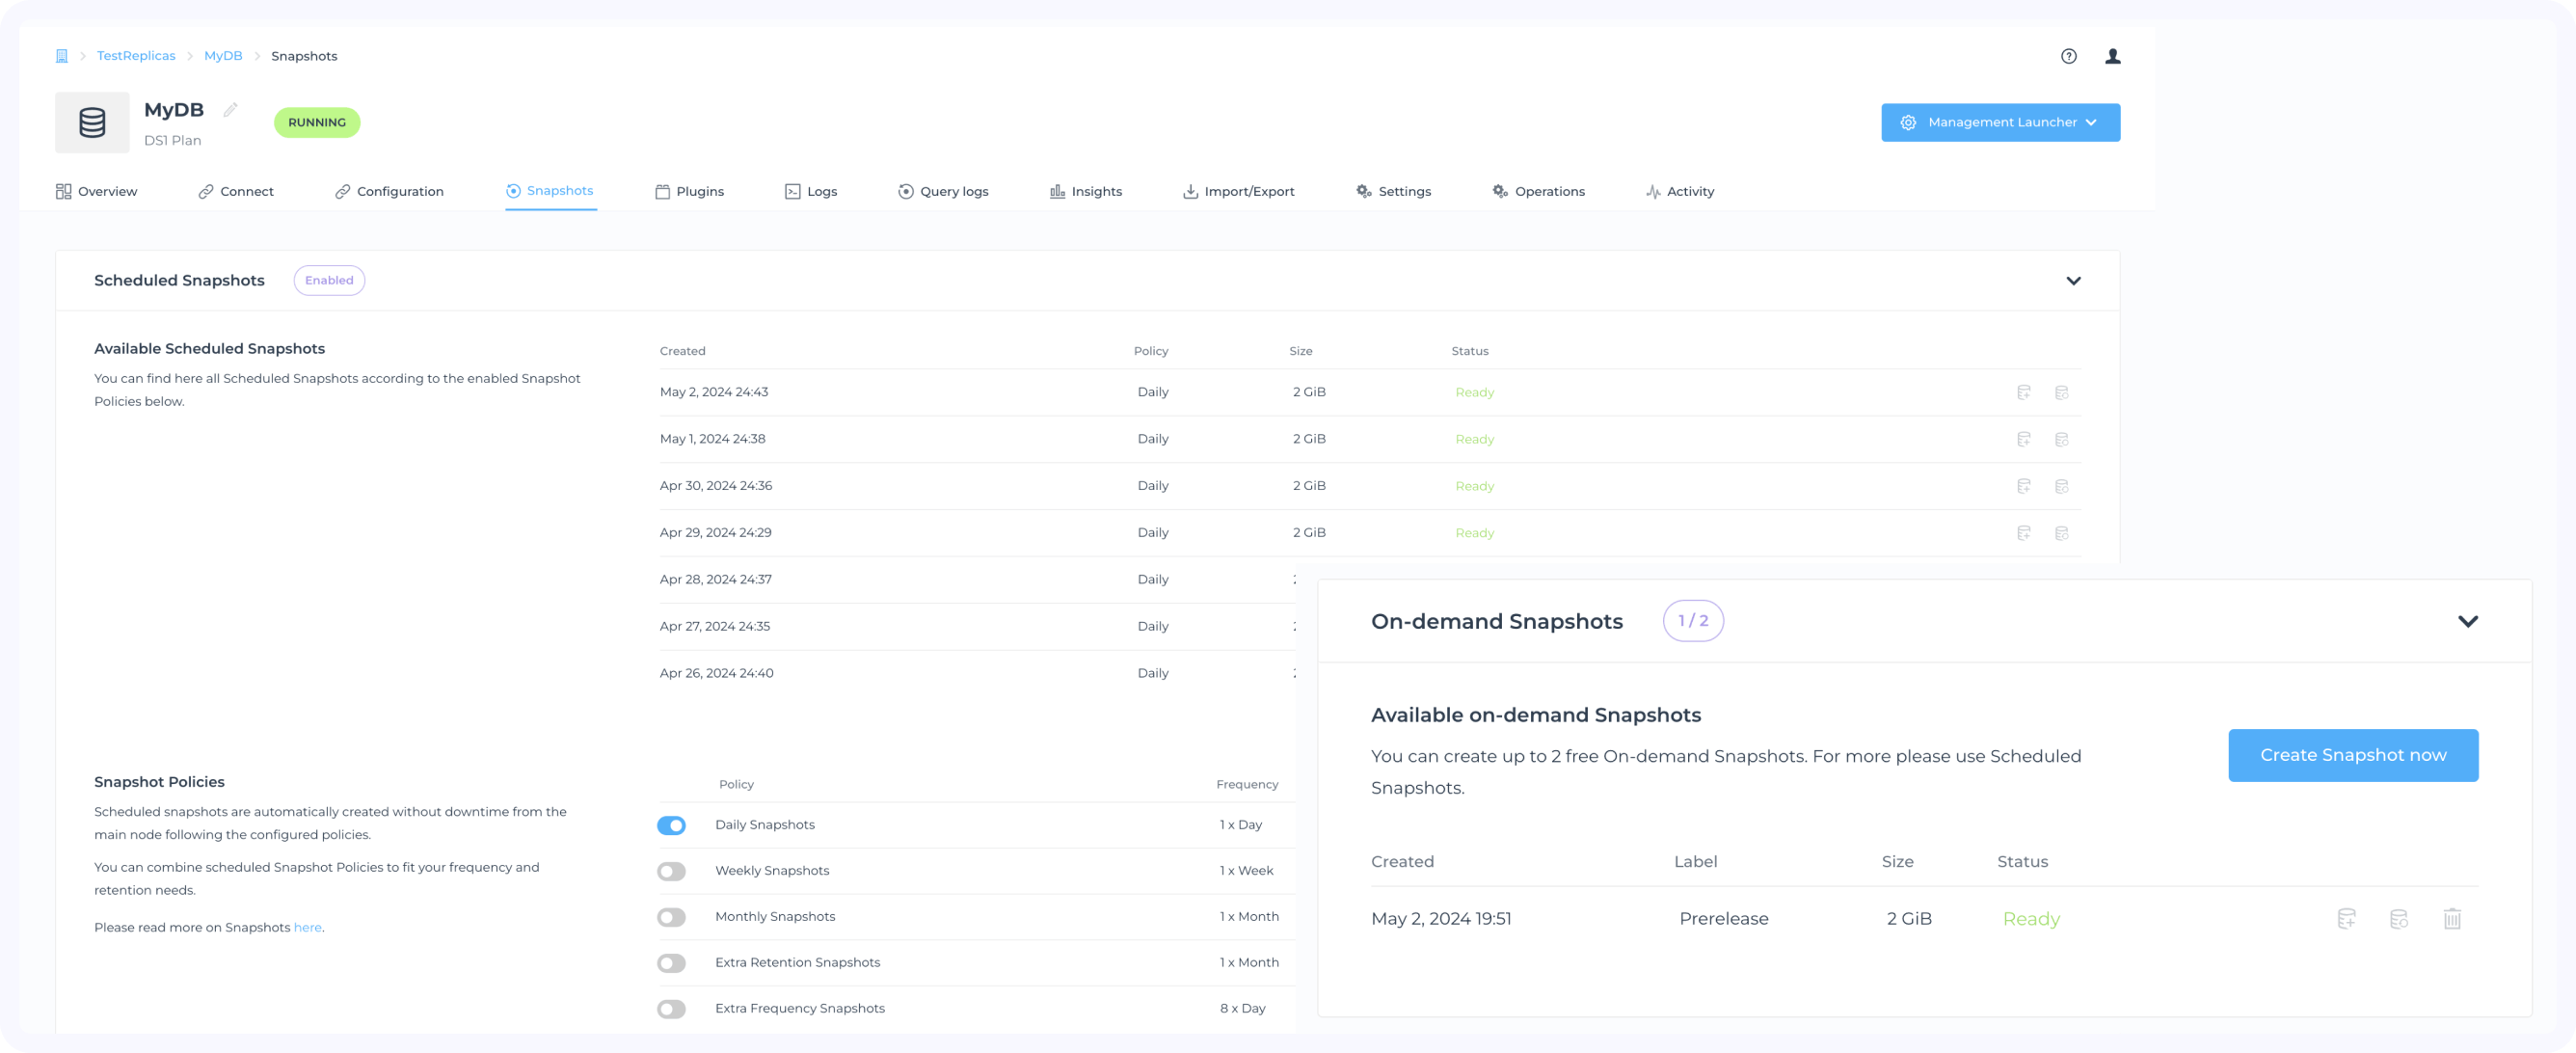Screen dimensions: 2576x1053
Task: Collapse the Scheduled Snapshots section
Action: click(x=2073, y=281)
